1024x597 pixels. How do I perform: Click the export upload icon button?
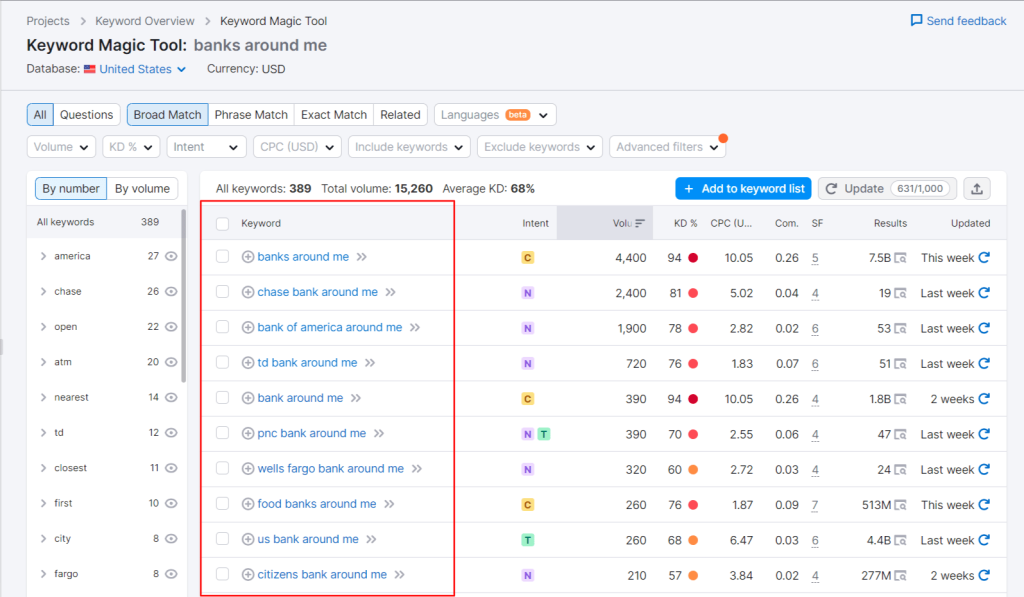click(977, 189)
